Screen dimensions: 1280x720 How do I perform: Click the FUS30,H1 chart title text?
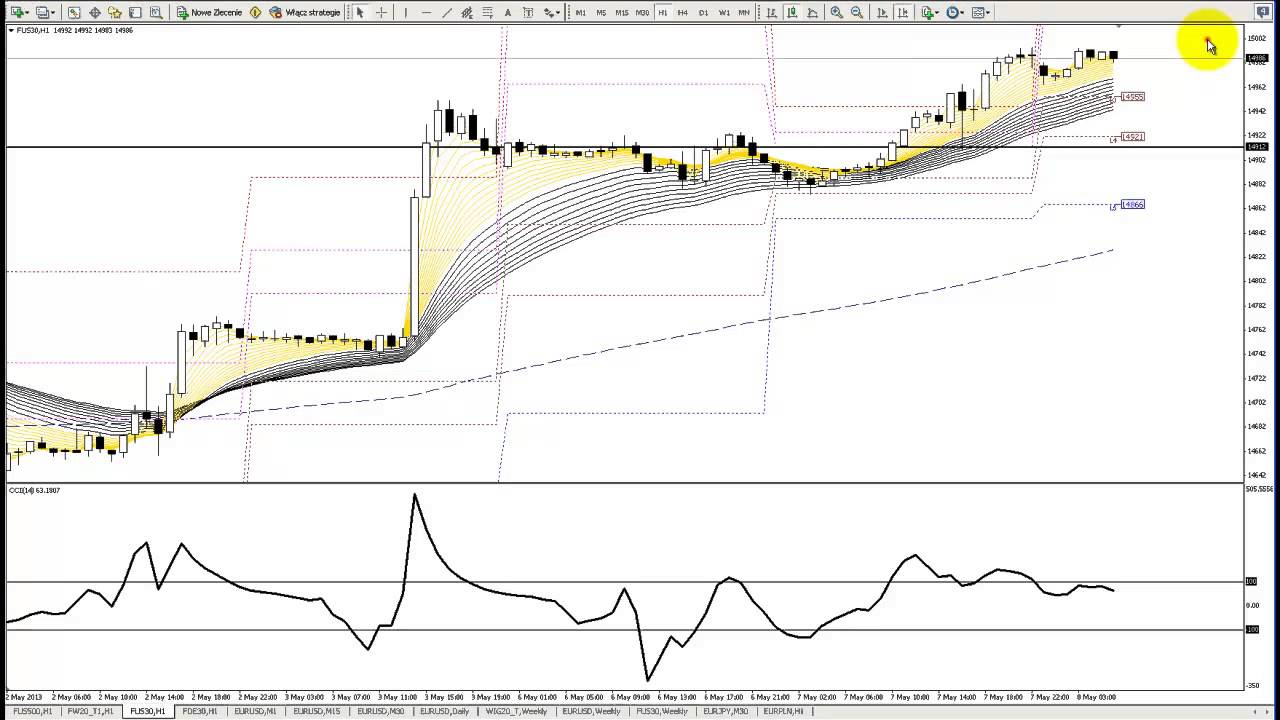33,30
